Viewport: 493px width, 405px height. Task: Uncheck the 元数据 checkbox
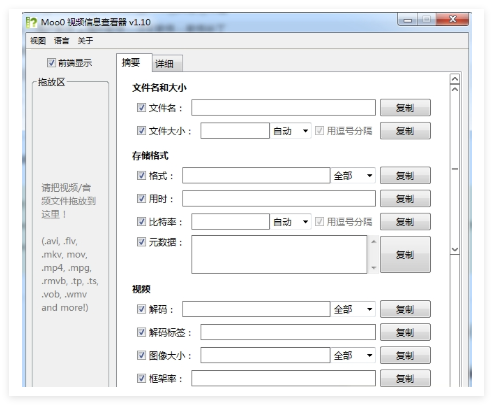(141, 242)
